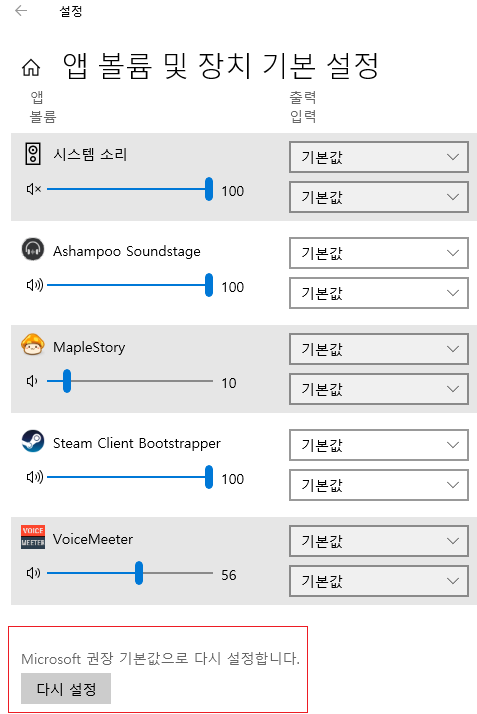The image size is (477, 714).
Task: Mute Ashampoo Soundstage speaker icon
Action: point(35,285)
